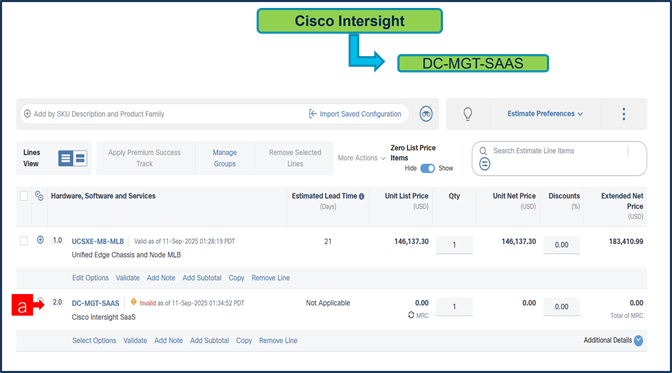
Task: Open the More Actions dropdown
Action: 361,158
